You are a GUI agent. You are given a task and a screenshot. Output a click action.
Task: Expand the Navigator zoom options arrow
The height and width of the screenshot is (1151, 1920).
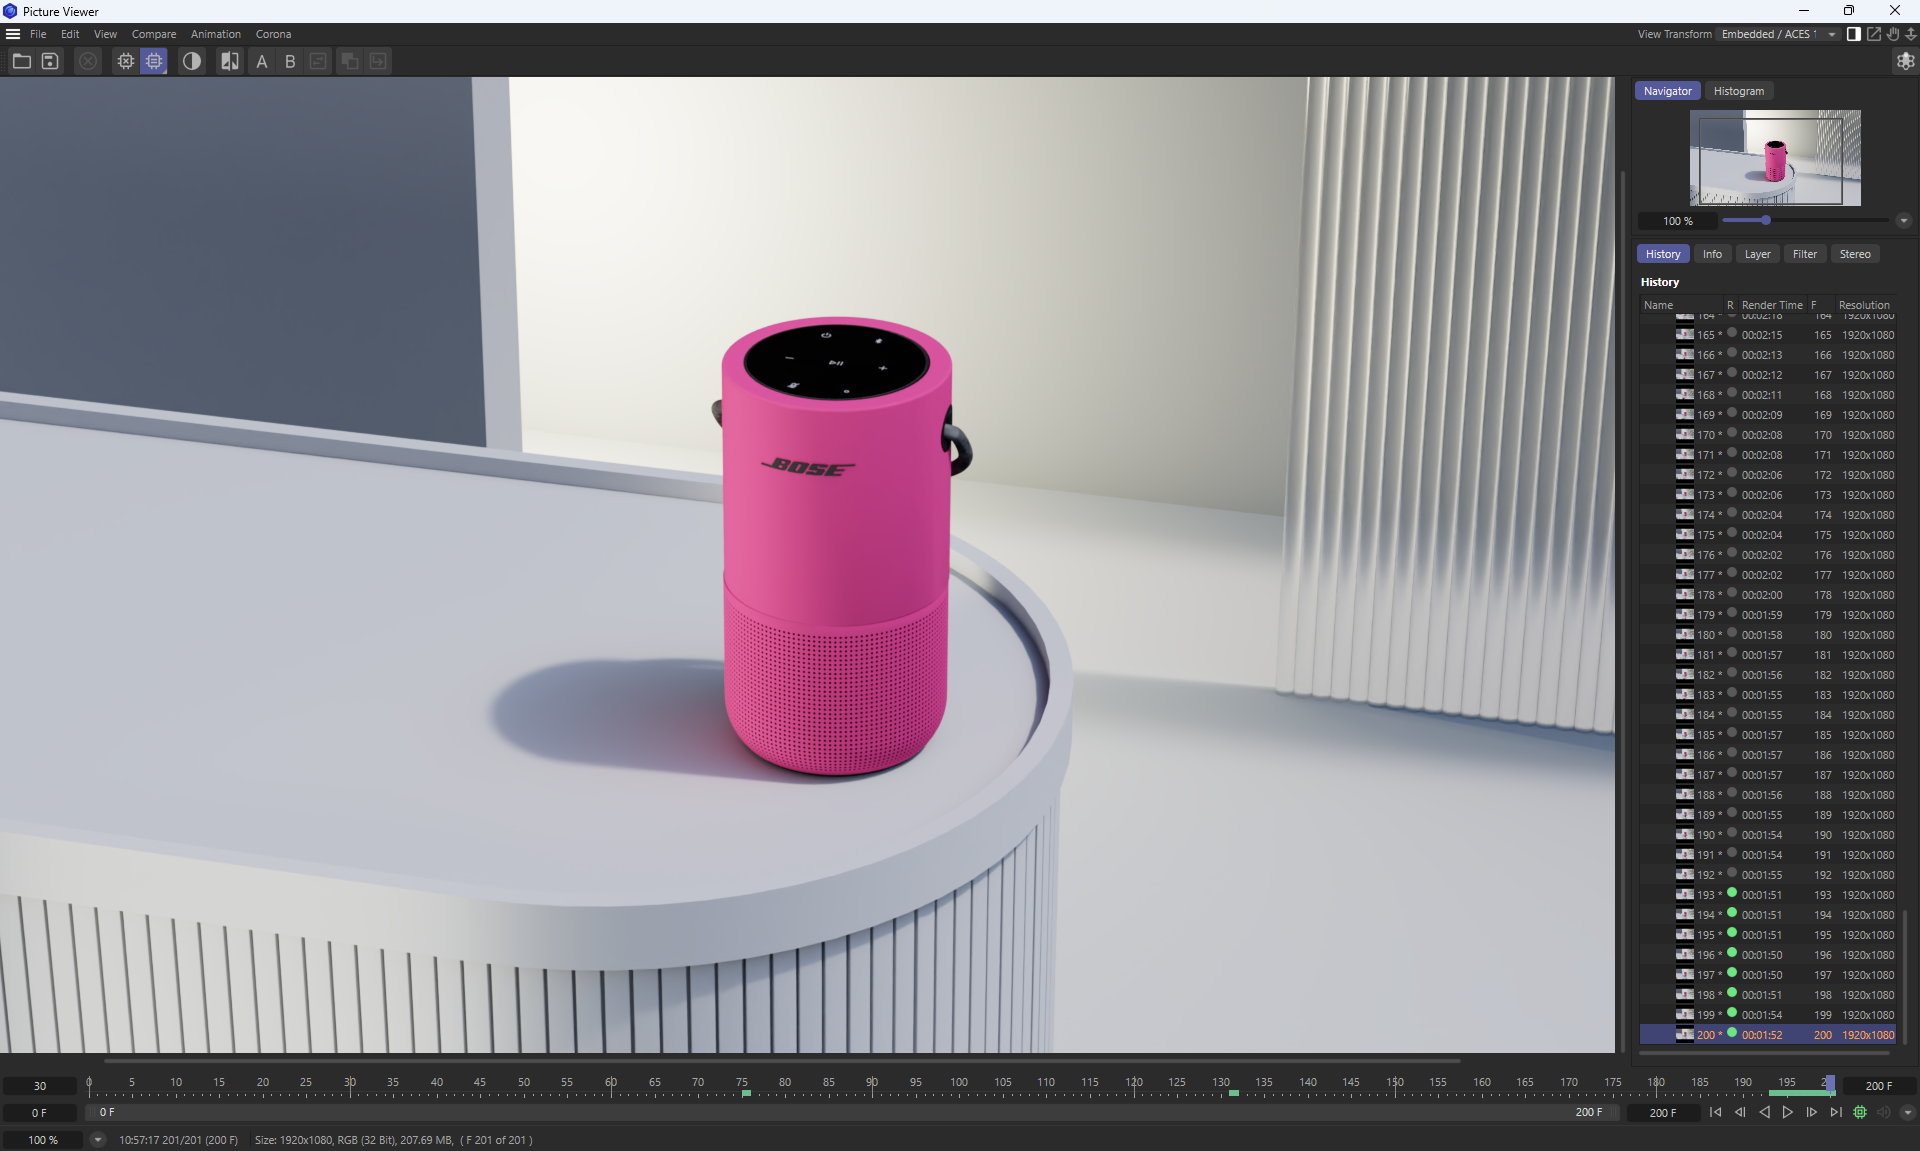pyautogui.click(x=1903, y=221)
